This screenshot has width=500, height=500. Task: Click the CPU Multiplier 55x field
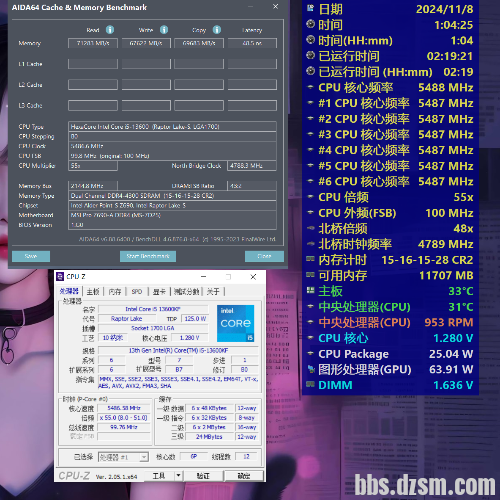[93, 166]
